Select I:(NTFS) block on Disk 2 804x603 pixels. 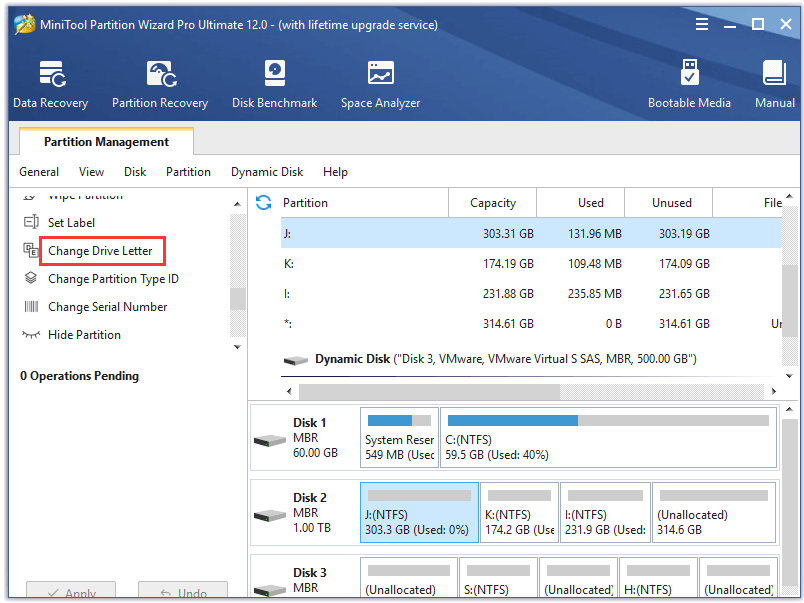(x=605, y=512)
